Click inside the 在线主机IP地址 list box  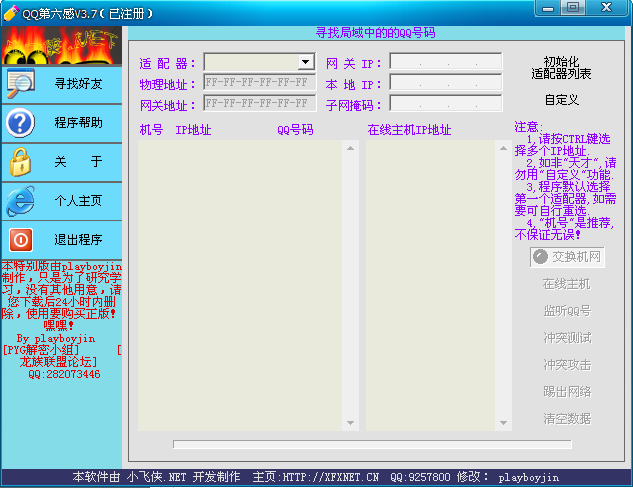click(x=430, y=285)
